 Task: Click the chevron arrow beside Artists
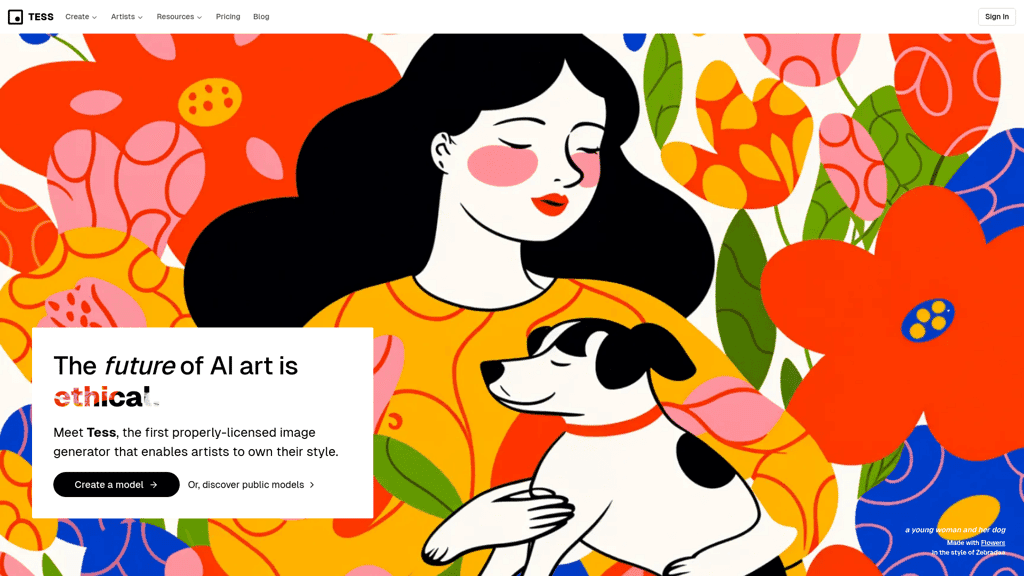(140, 18)
